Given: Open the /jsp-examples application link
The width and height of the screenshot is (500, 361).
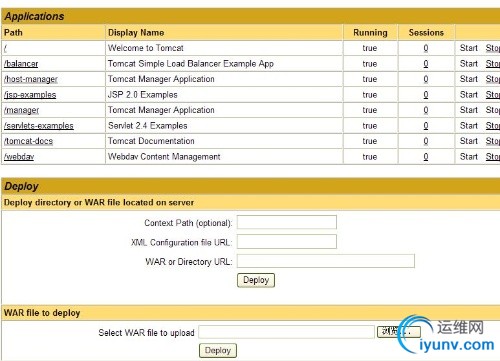Looking at the screenshot, I should click(30, 95).
